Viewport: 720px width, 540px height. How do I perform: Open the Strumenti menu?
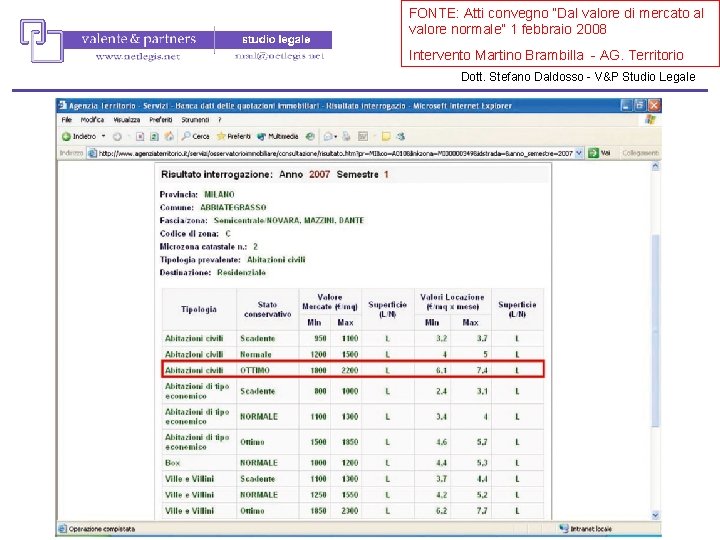coord(195,120)
